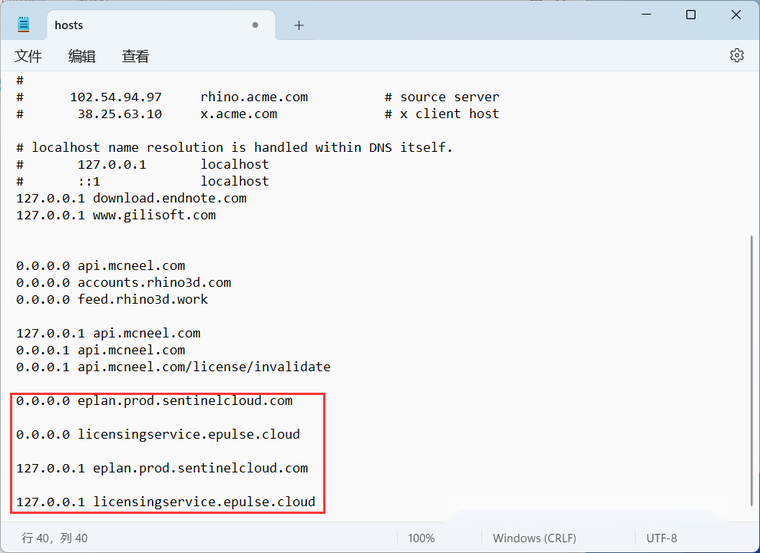Click line 127.0.0.1 download.endnote.com
The width and height of the screenshot is (760, 553).
[x=131, y=198]
